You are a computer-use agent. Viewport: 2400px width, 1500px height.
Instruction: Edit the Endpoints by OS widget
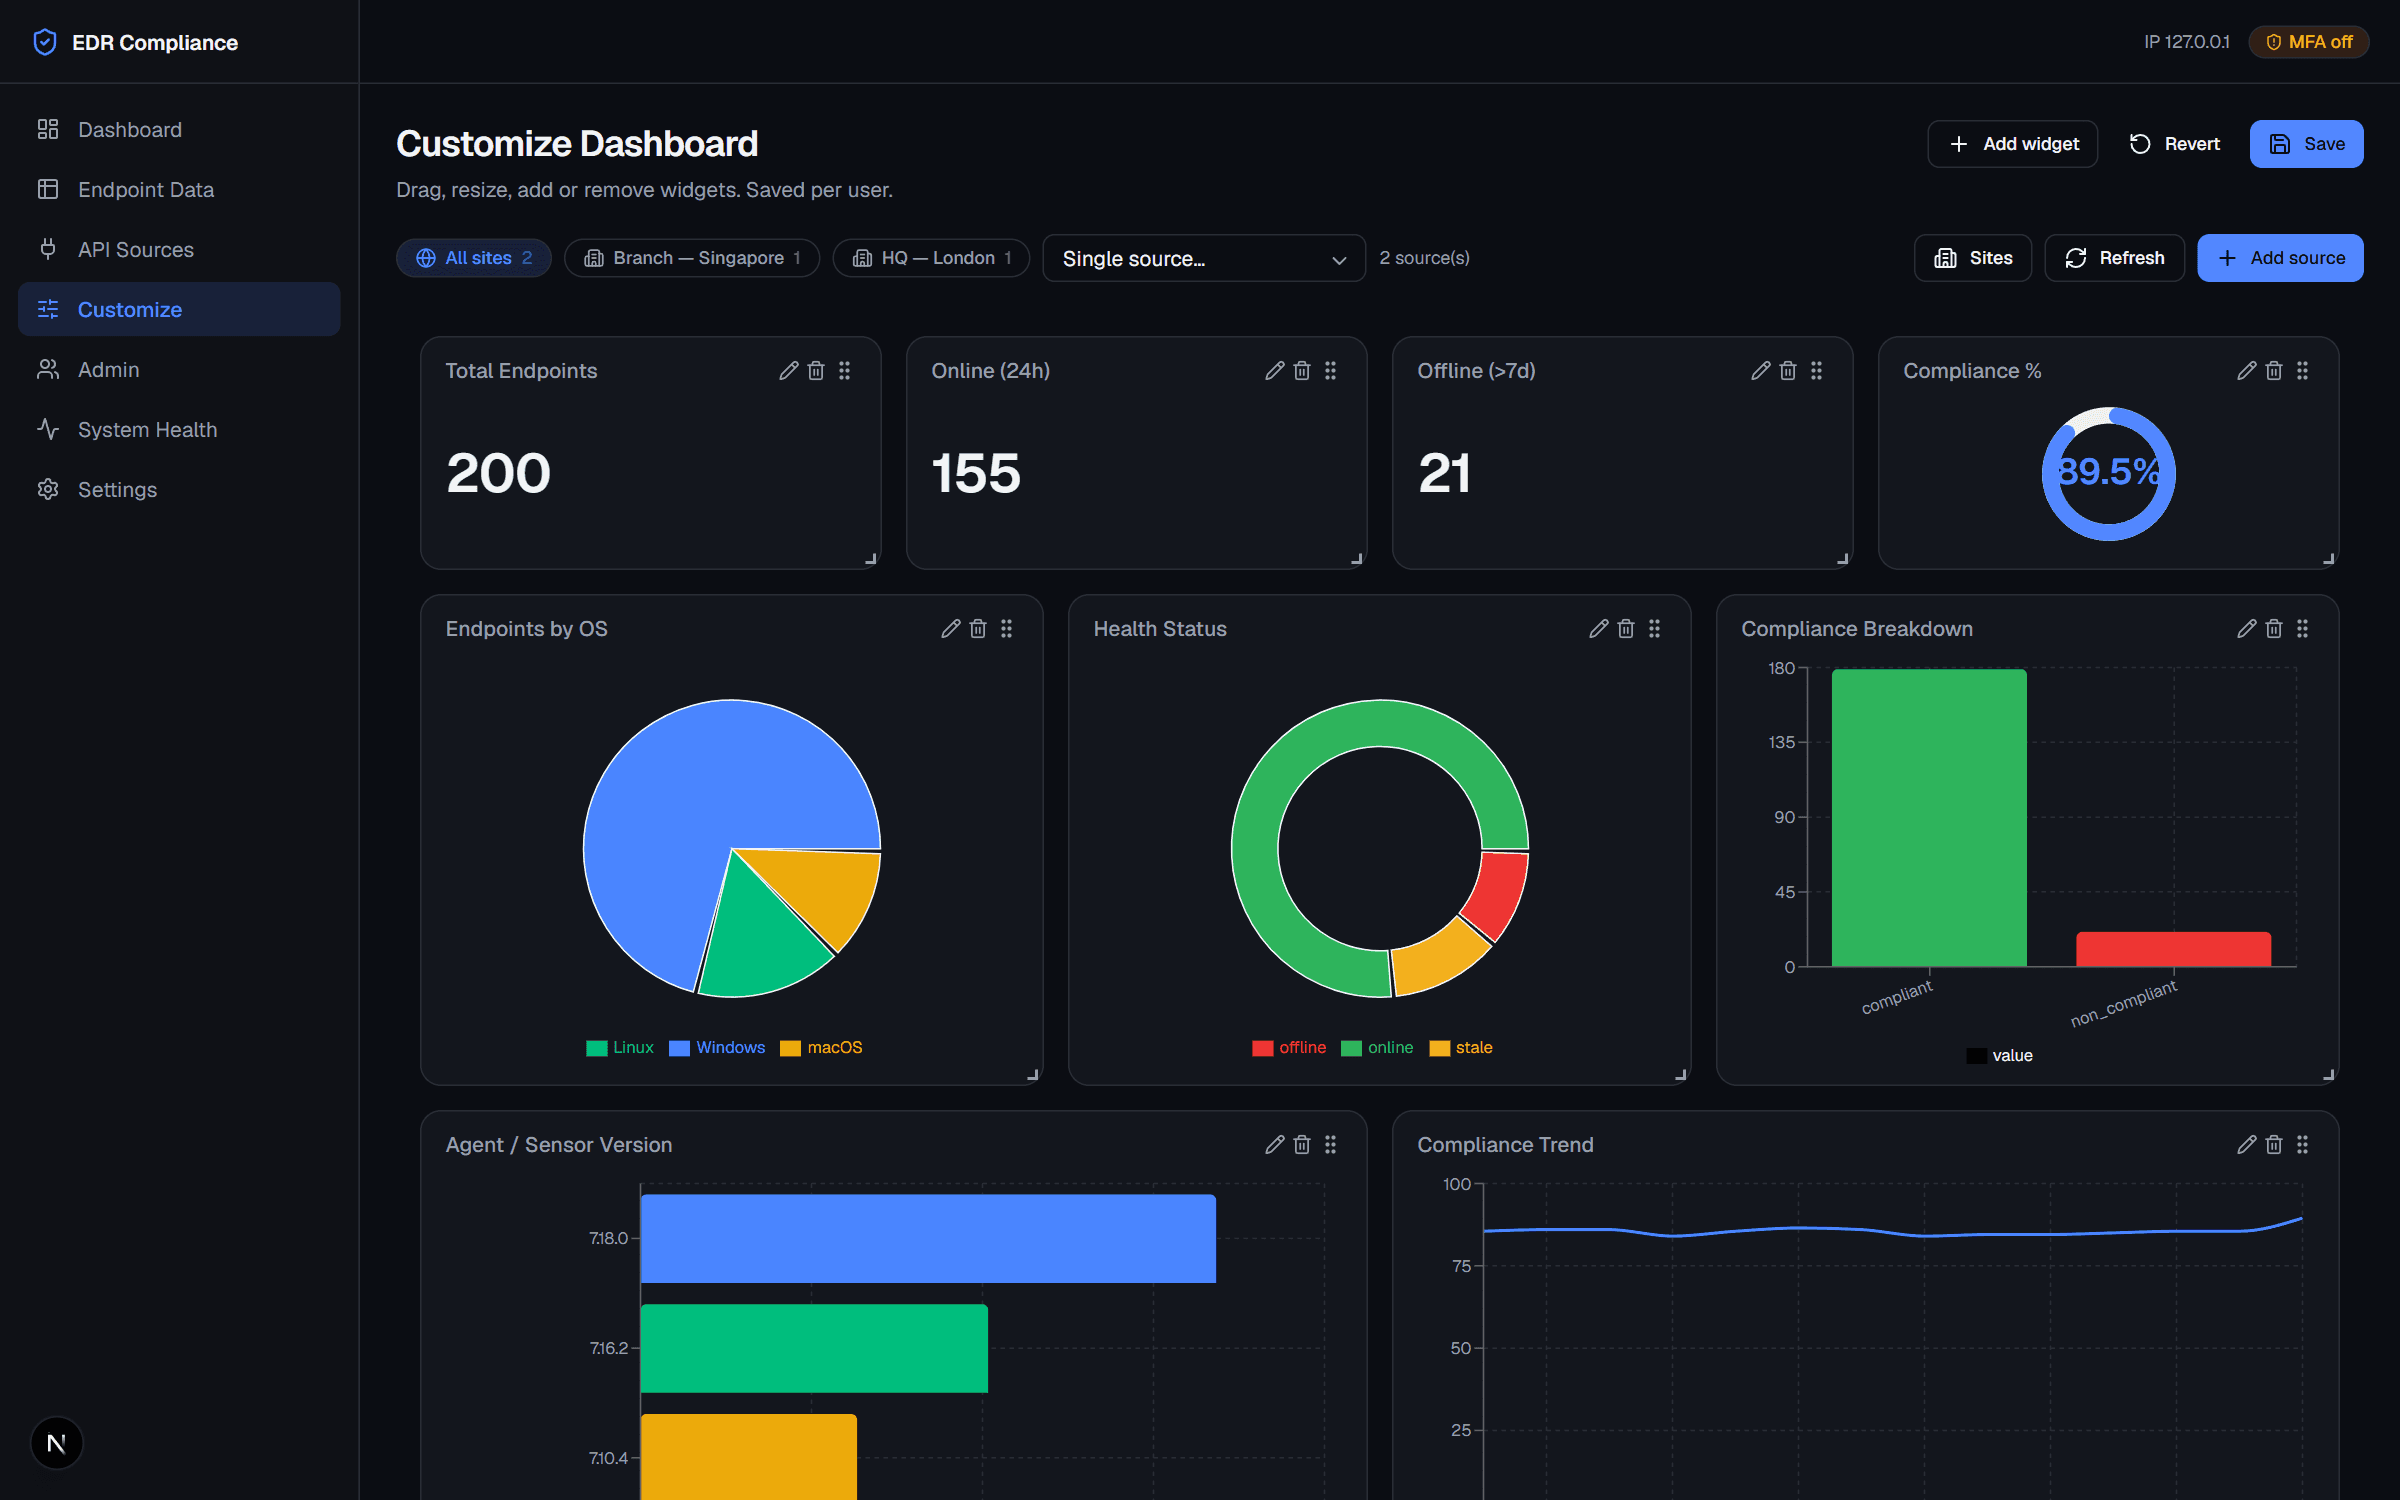tap(951, 629)
